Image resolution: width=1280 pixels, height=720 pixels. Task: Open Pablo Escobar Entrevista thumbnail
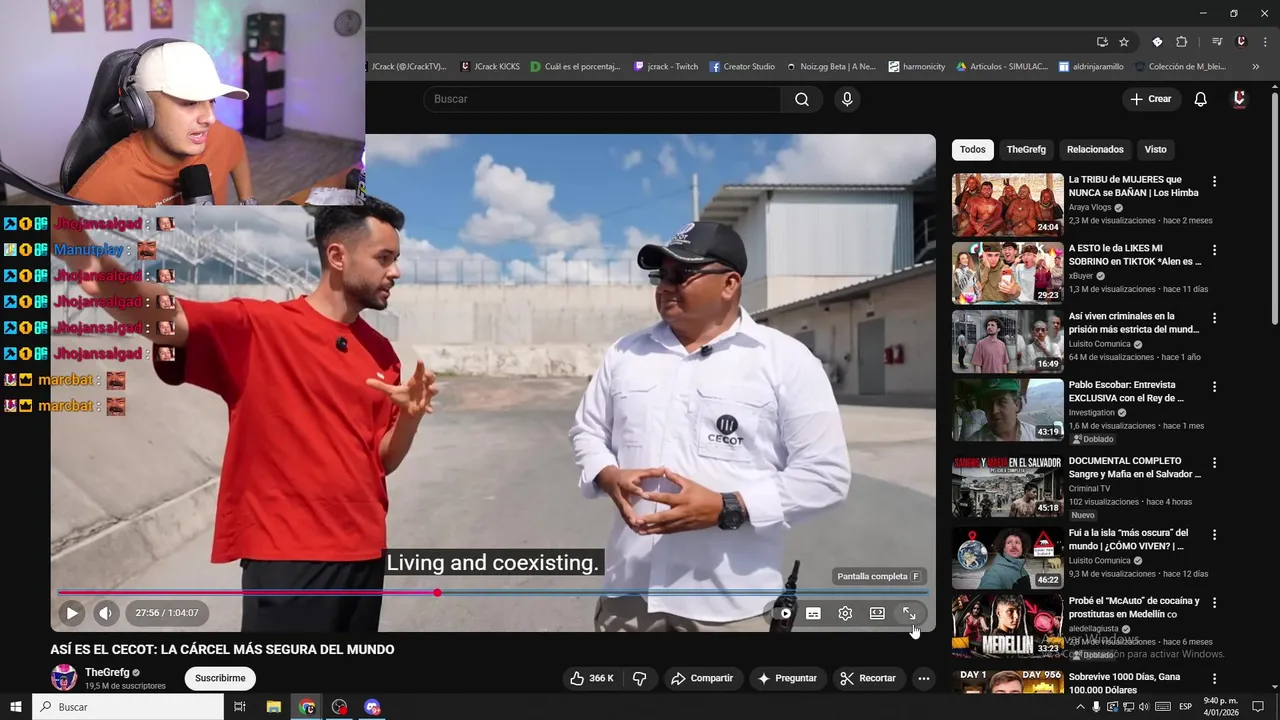1007,410
